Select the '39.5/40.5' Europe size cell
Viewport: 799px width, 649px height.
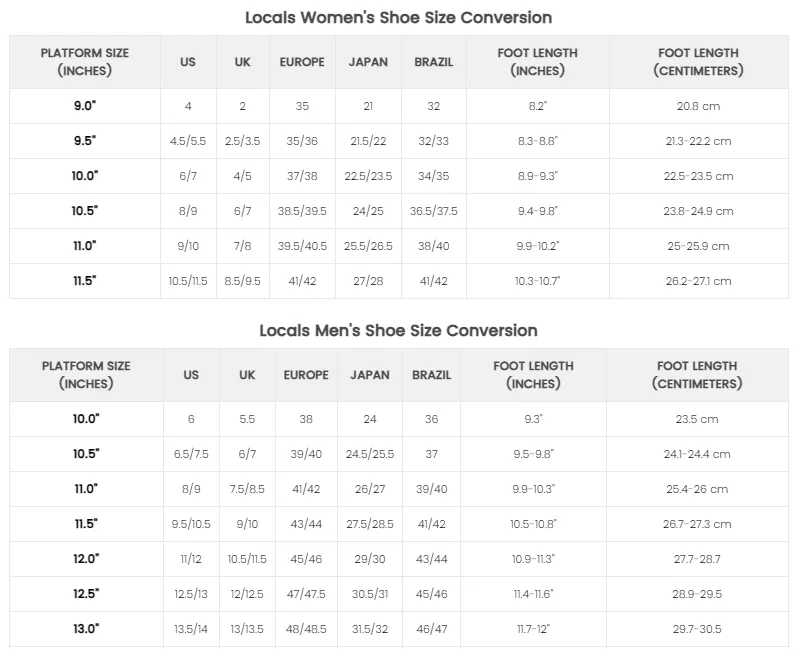pyautogui.click(x=302, y=246)
